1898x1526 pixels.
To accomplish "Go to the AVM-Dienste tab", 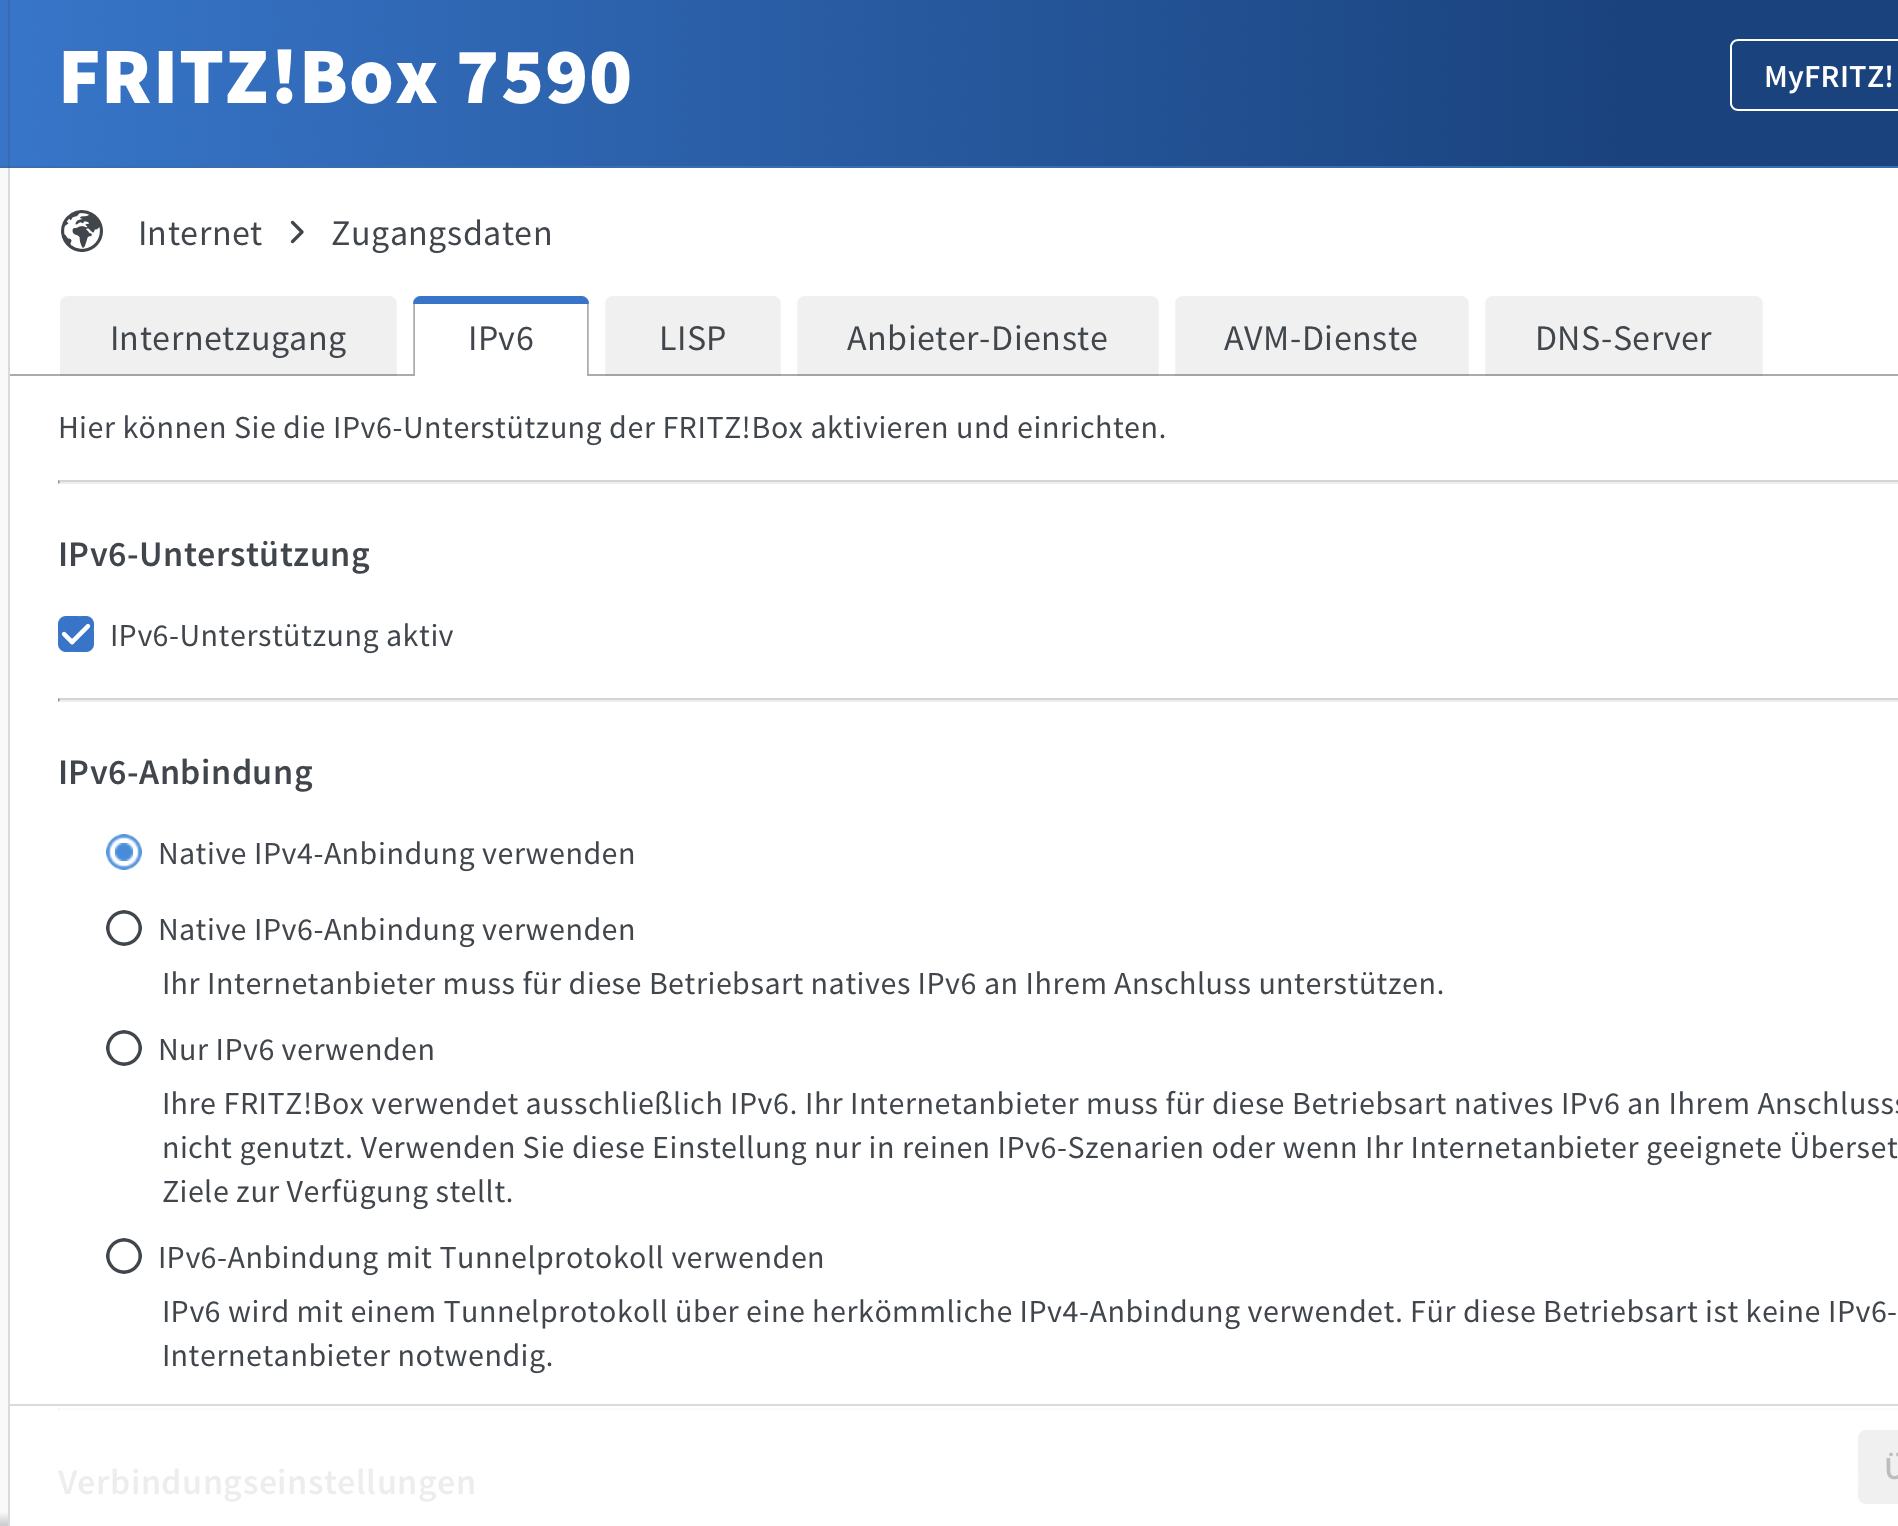I will [1321, 337].
